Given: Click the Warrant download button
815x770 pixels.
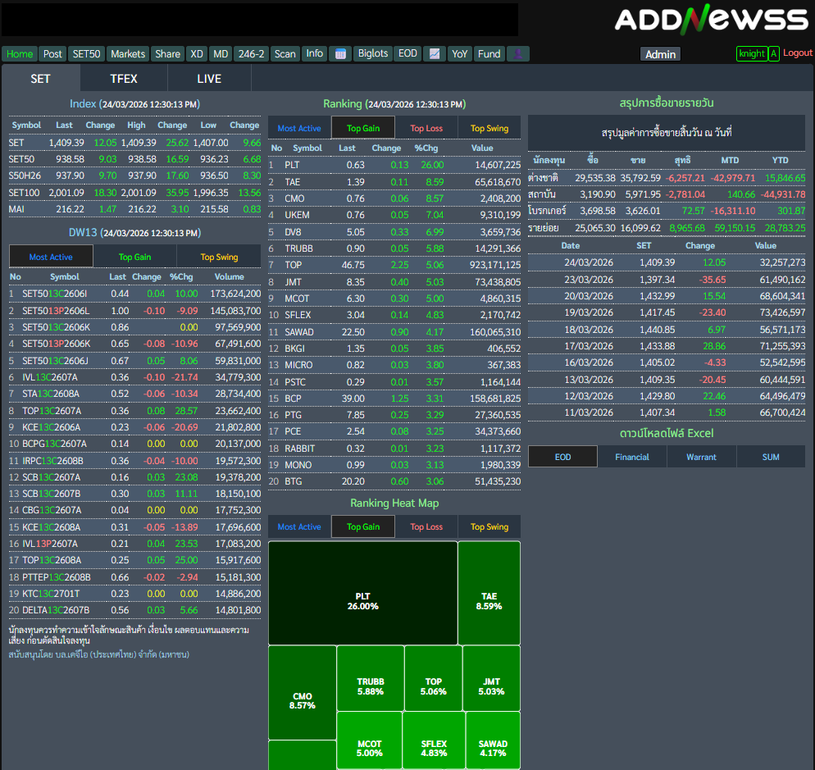Looking at the screenshot, I should pos(701,457).
